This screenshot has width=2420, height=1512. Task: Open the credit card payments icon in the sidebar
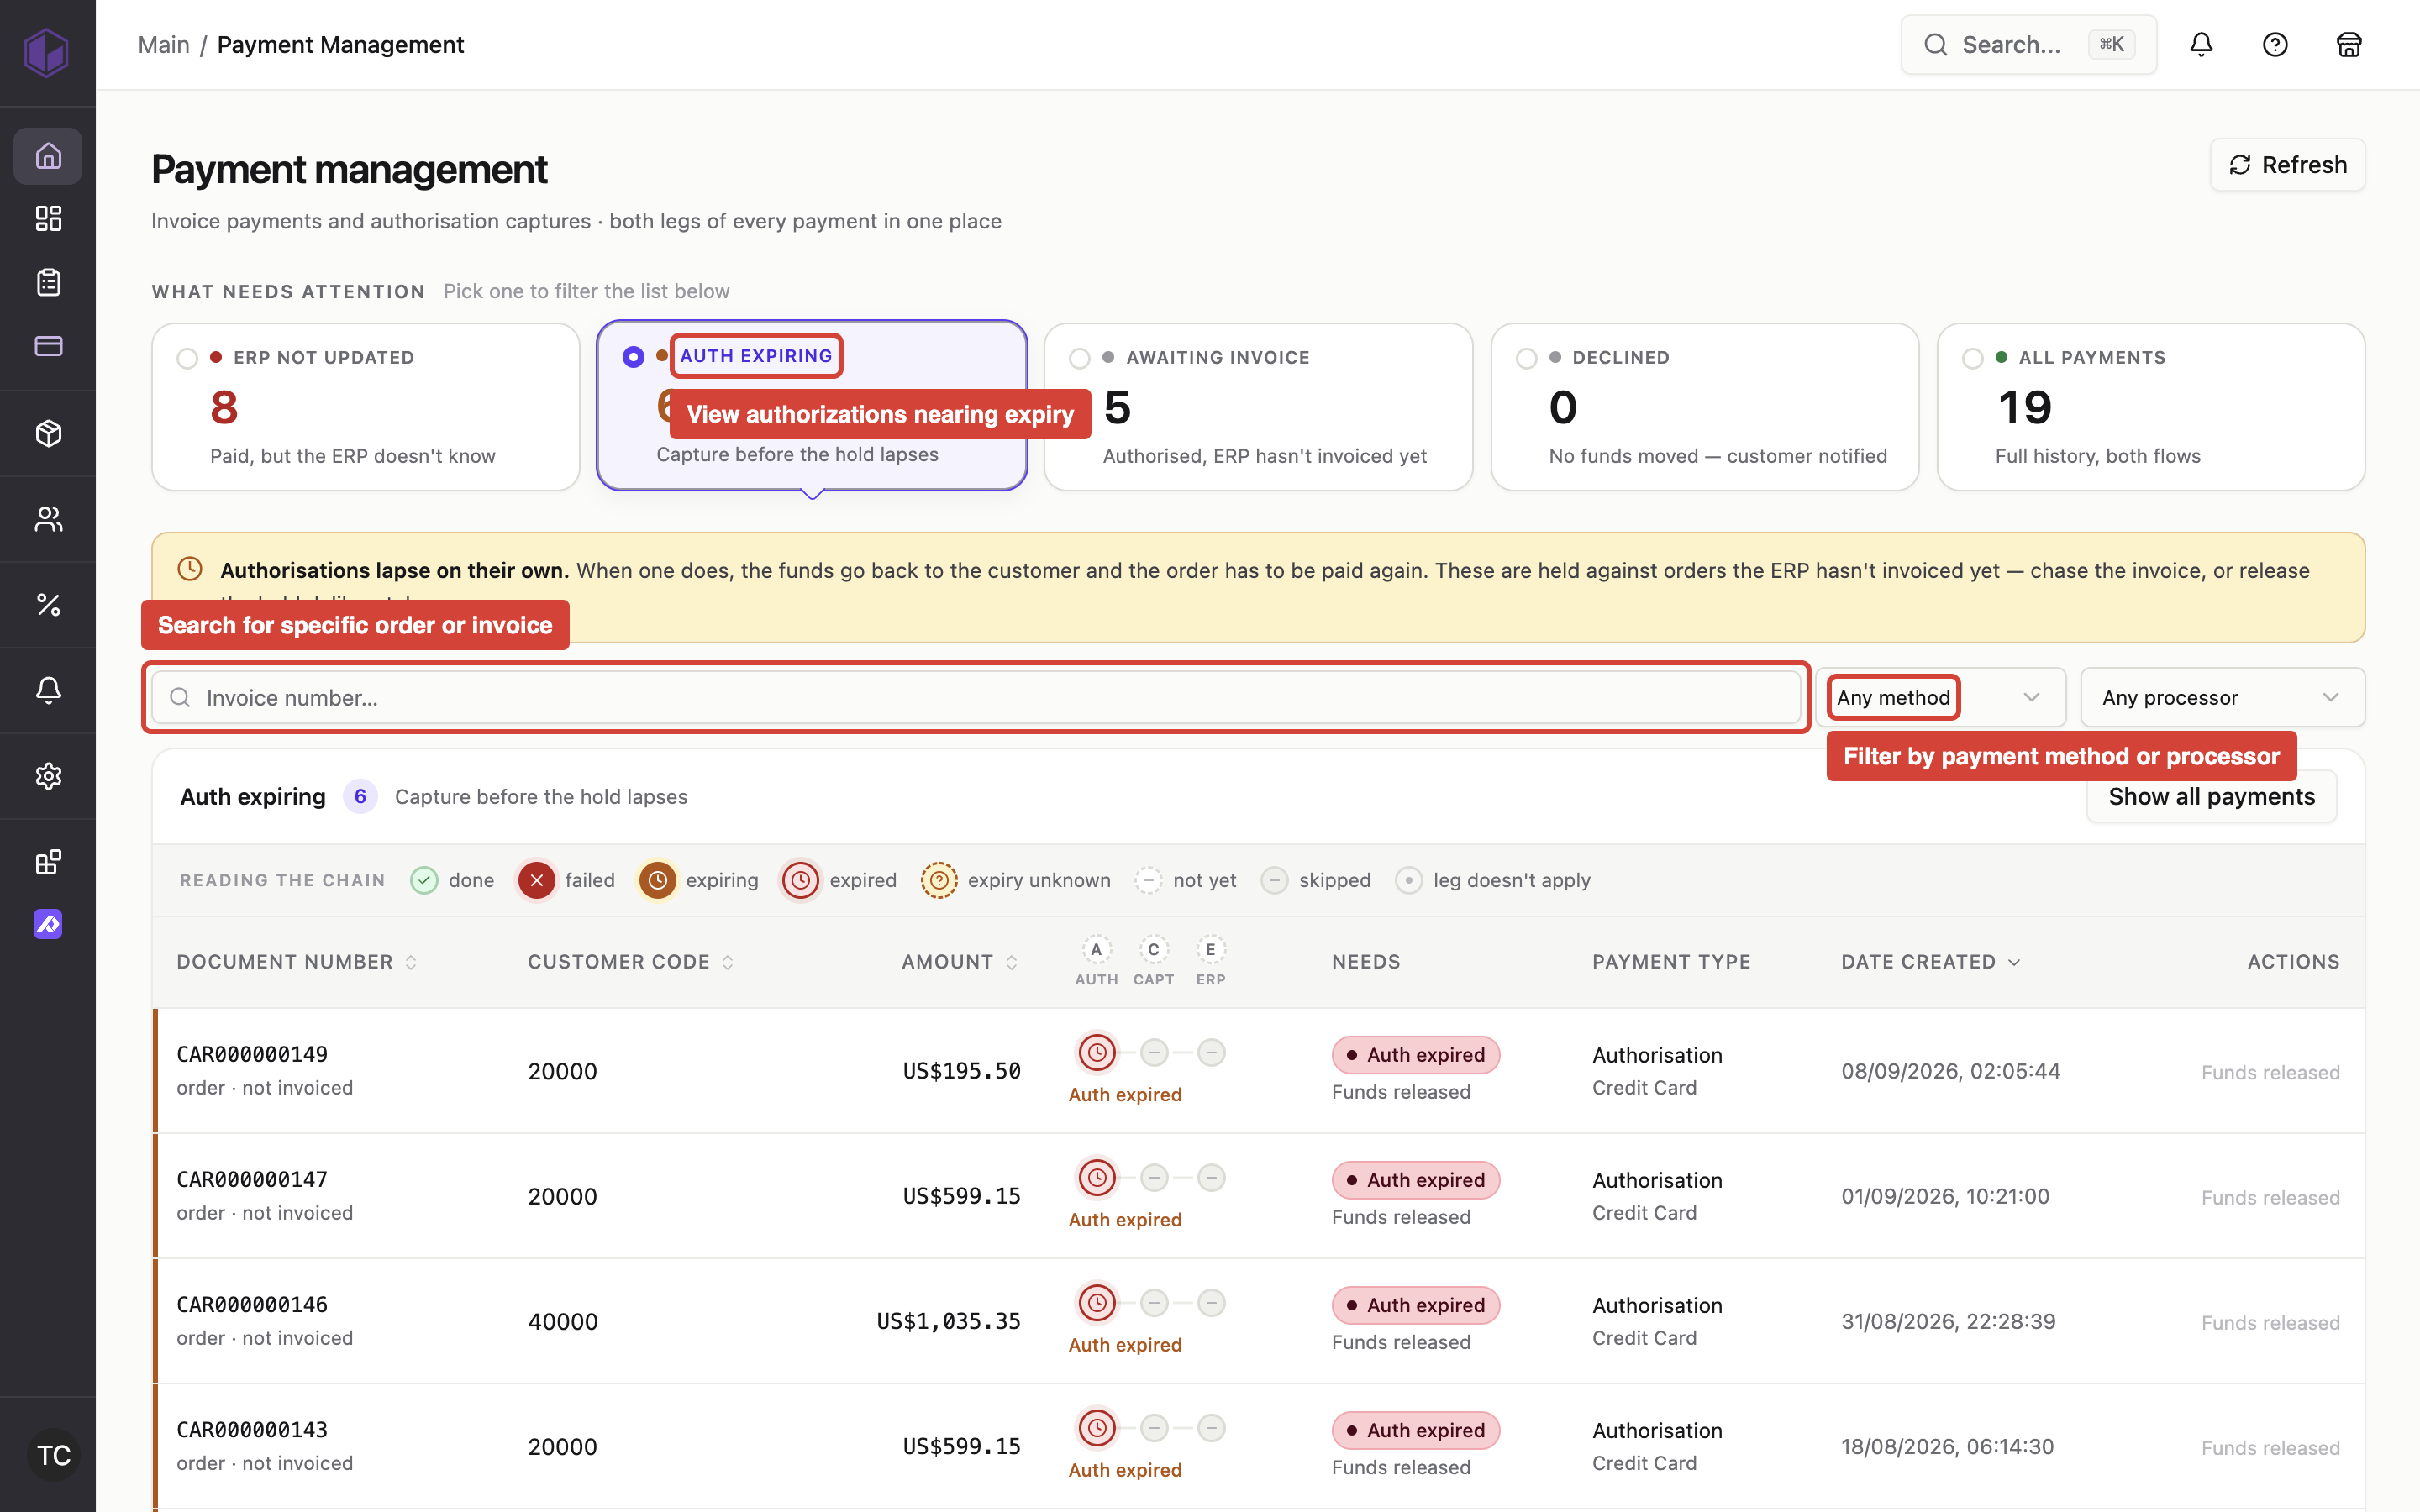coord(48,346)
